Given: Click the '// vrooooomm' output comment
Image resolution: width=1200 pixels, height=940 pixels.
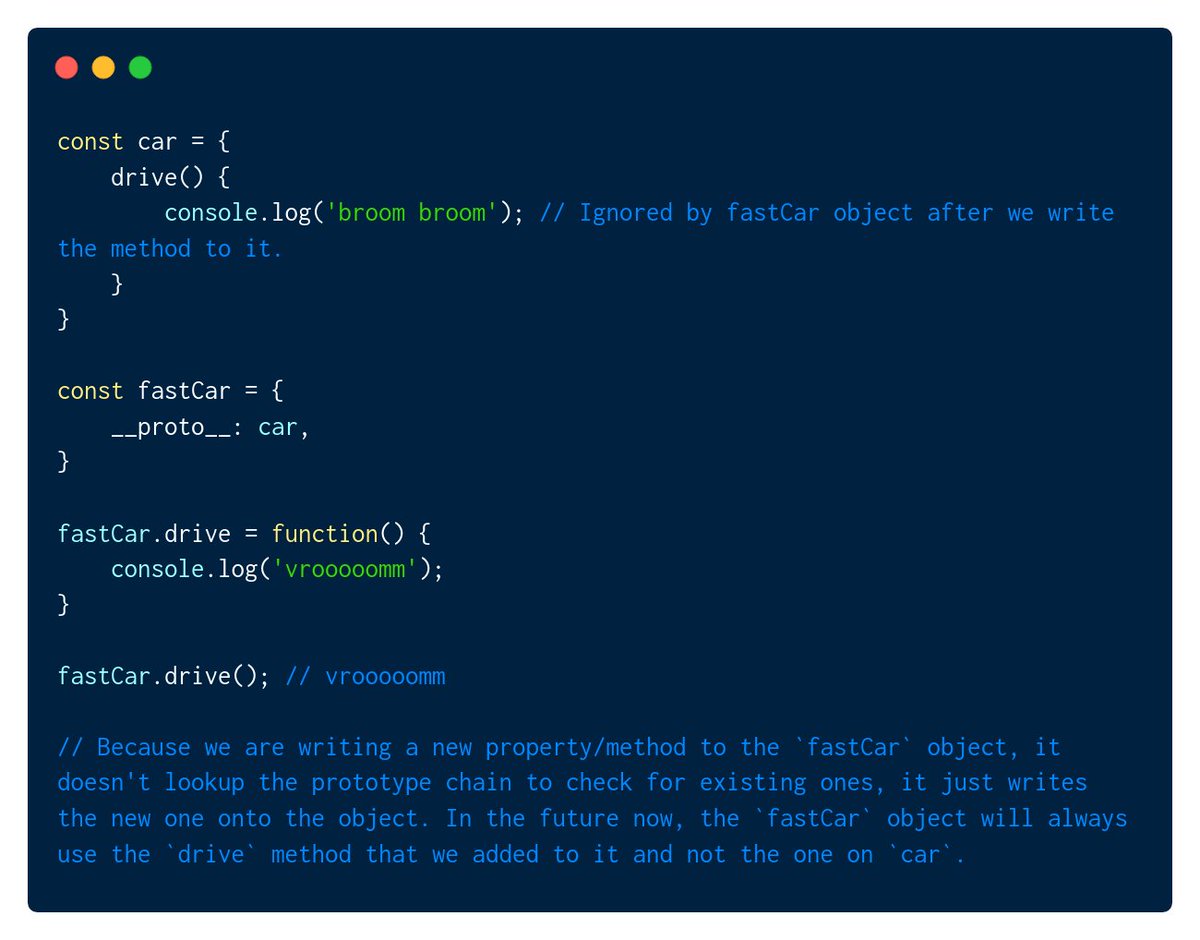Looking at the screenshot, I should tap(365, 677).
